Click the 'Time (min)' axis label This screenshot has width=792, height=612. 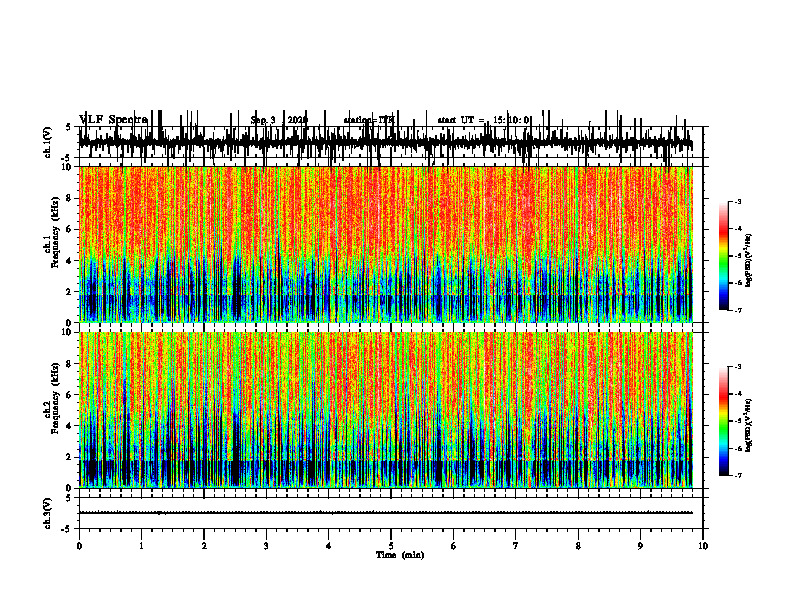[x=400, y=555]
